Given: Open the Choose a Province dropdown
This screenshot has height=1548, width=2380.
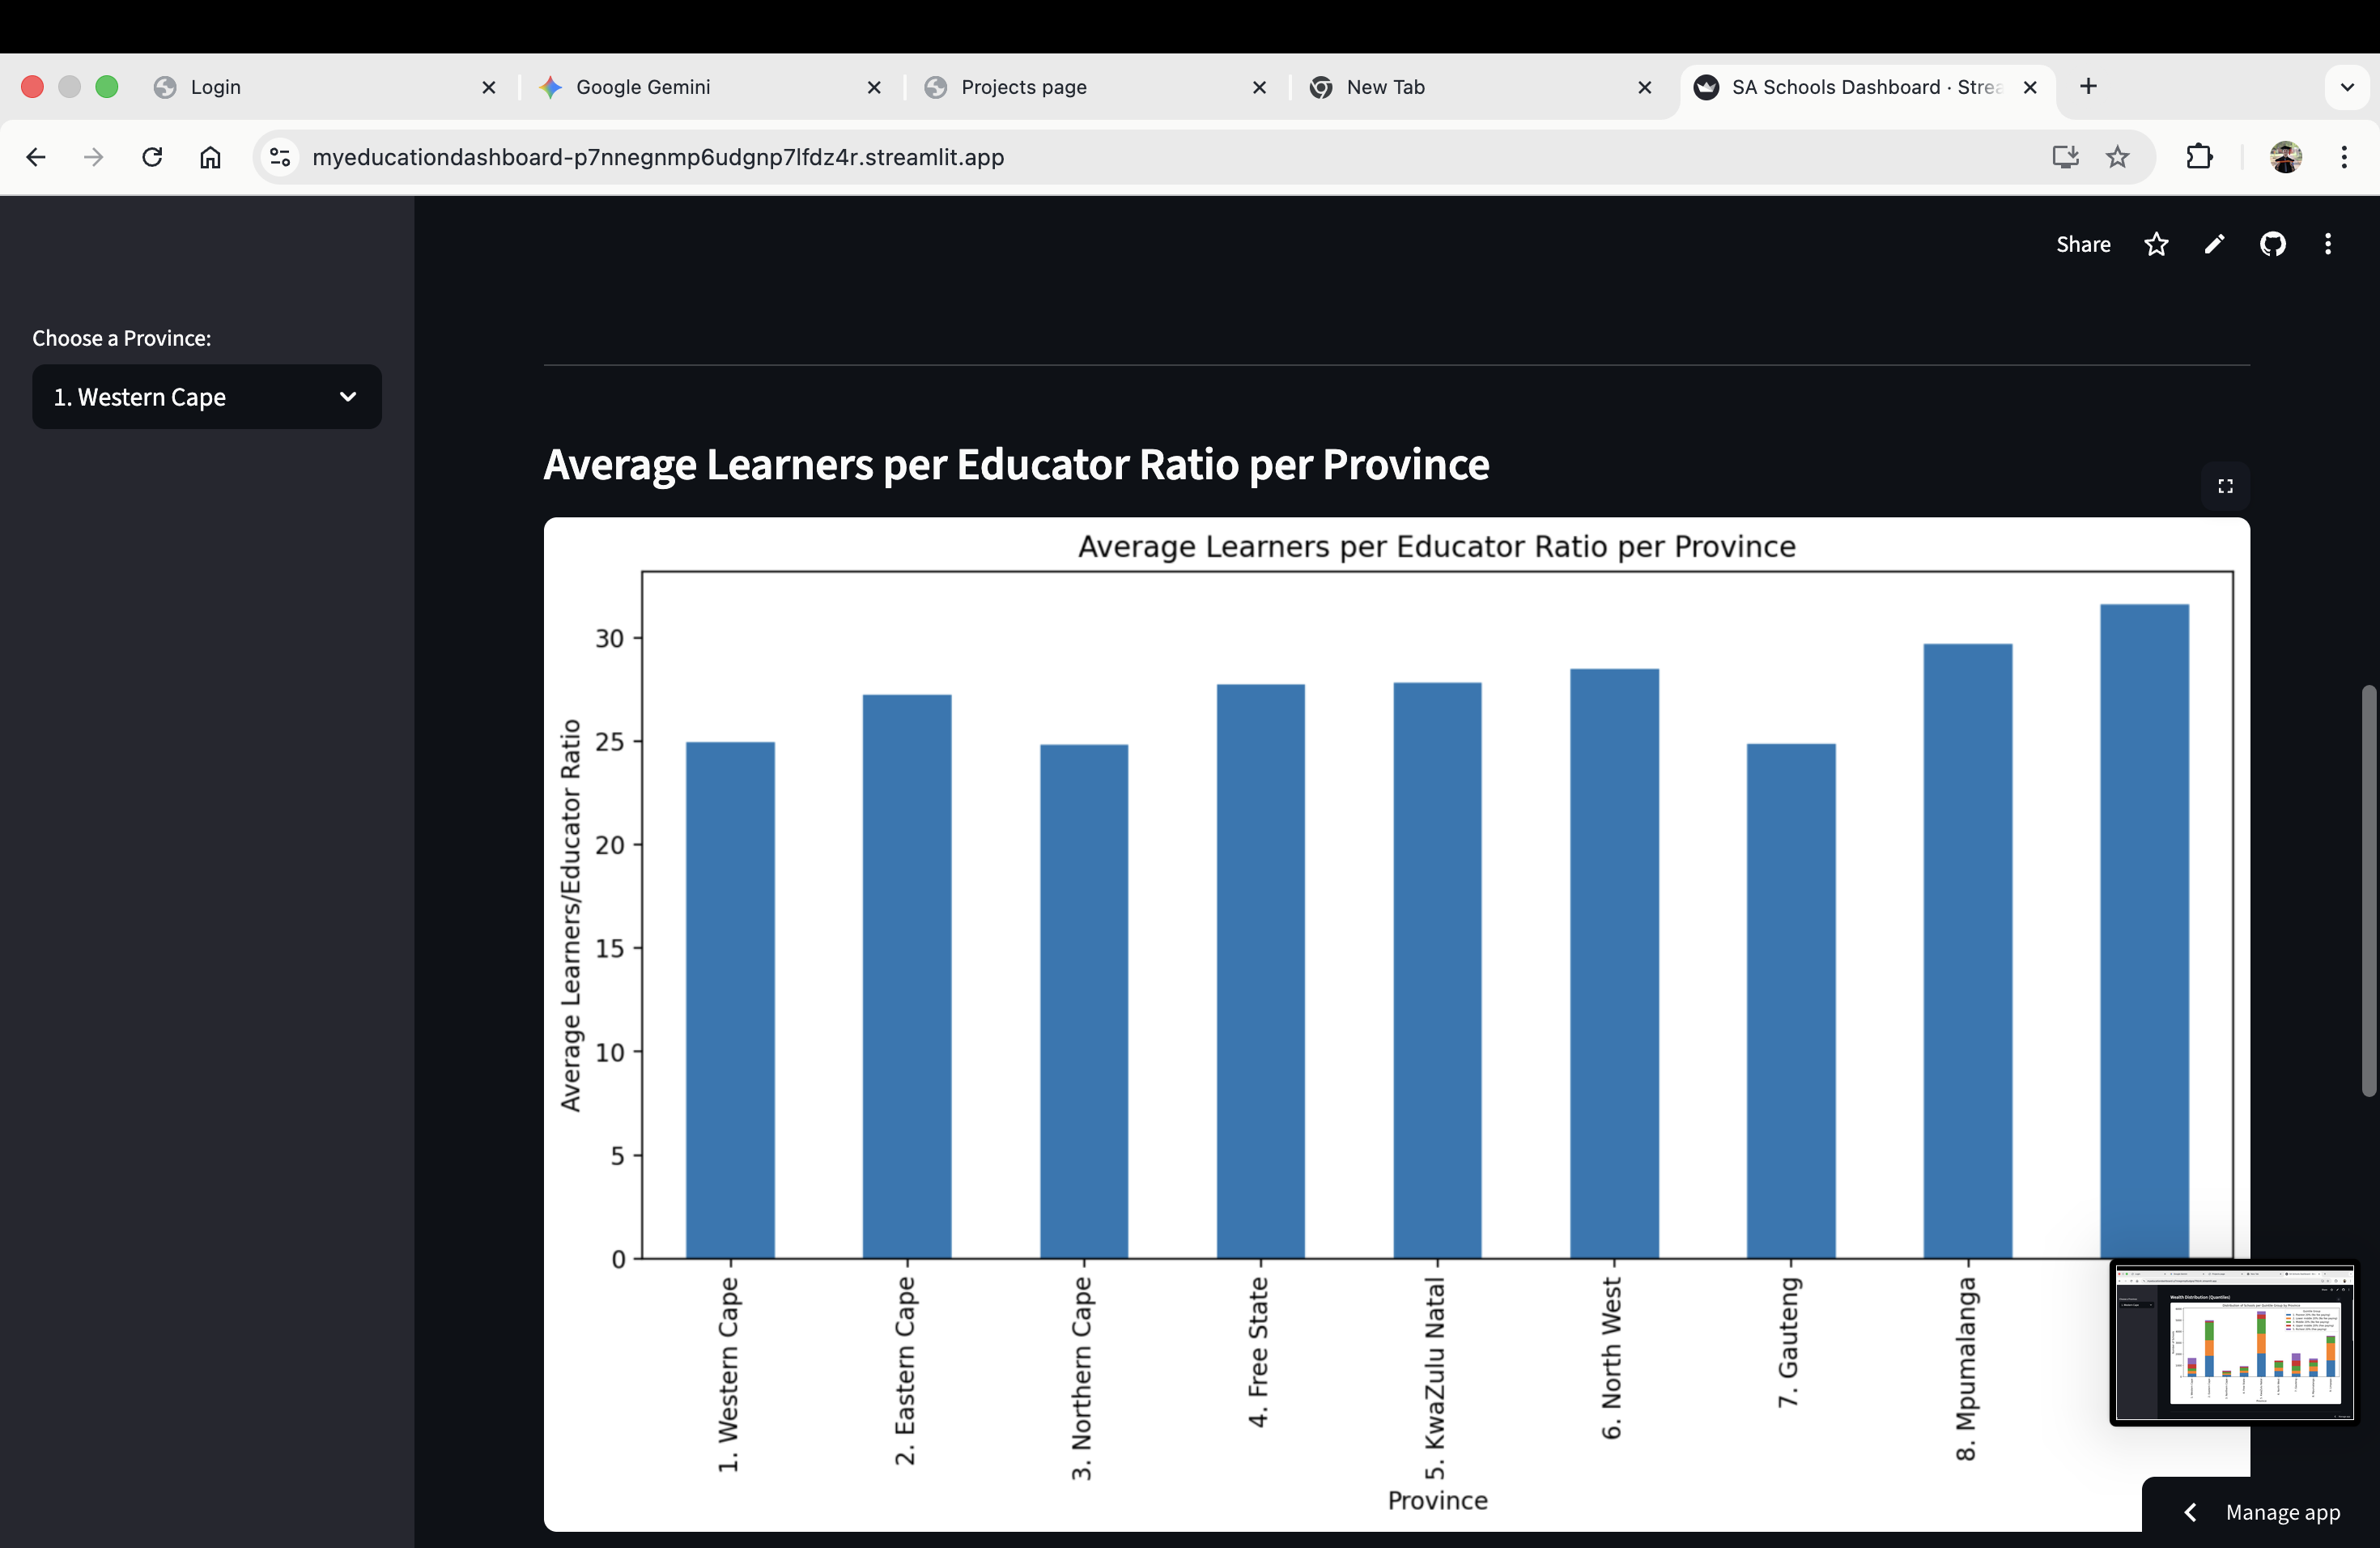Looking at the screenshot, I should coord(207,397).
